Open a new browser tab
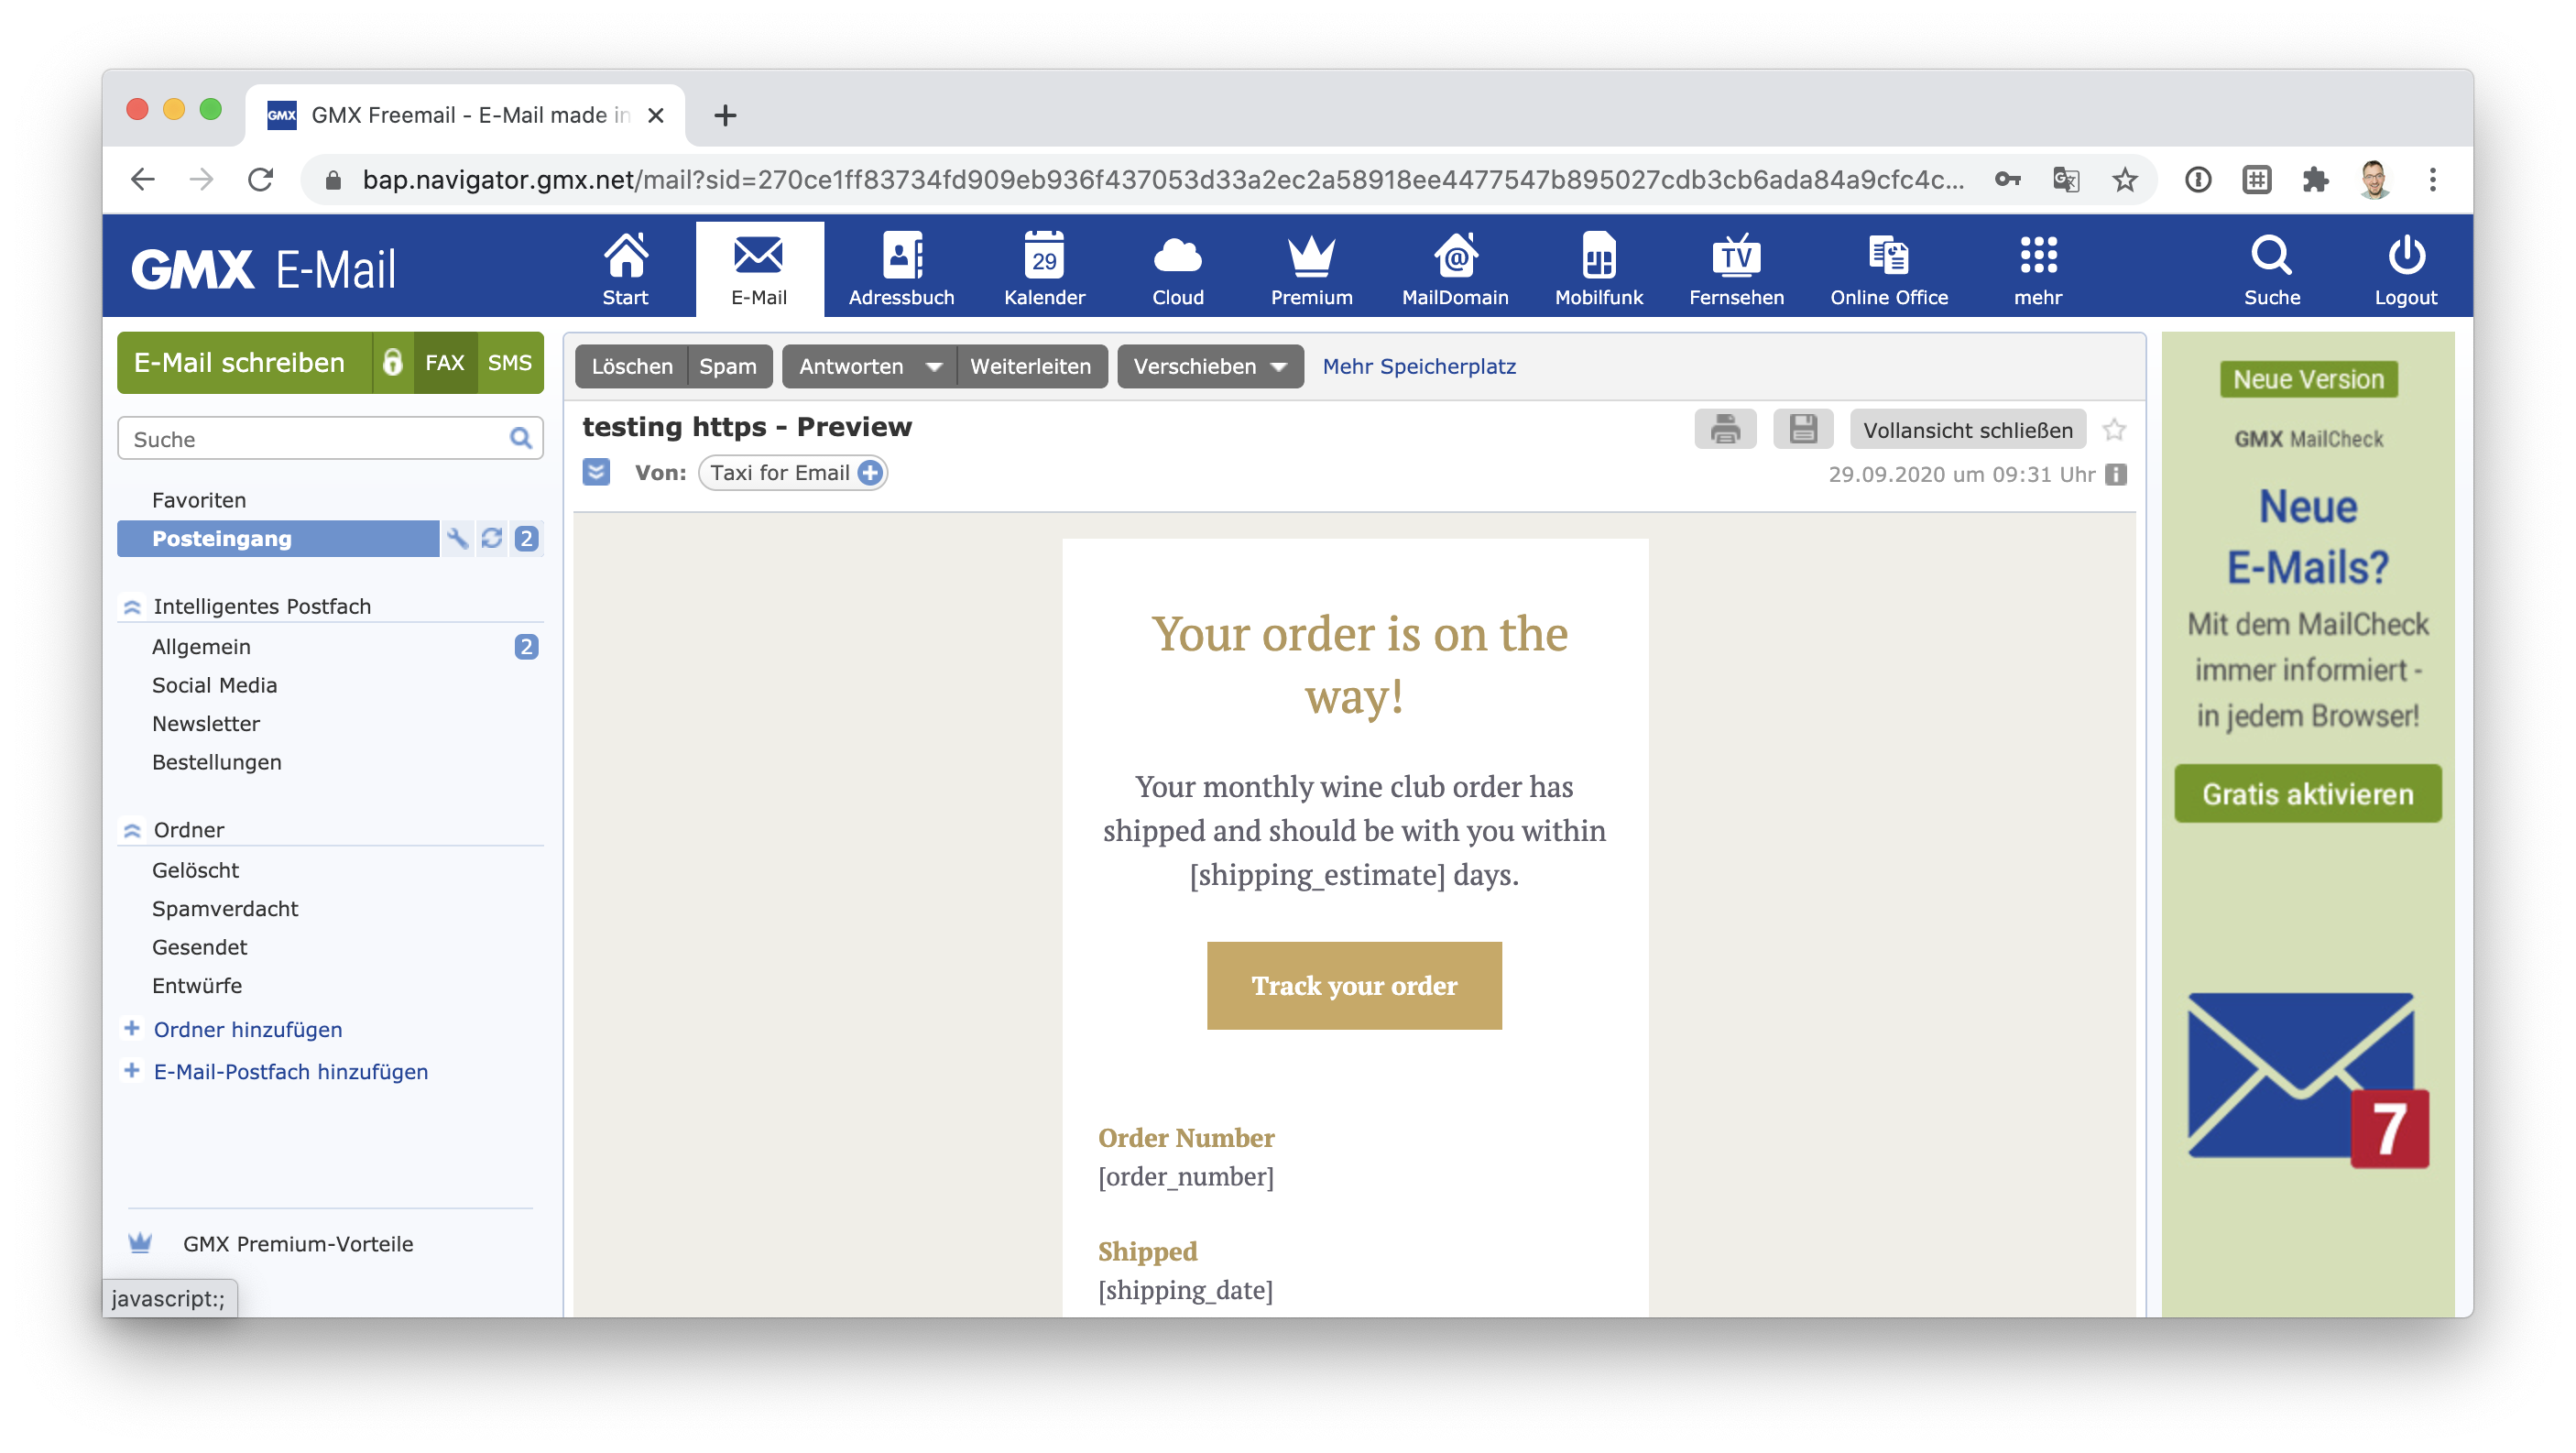The image size is (2576, 1453). pyautogui.click(x=725, y=115)
